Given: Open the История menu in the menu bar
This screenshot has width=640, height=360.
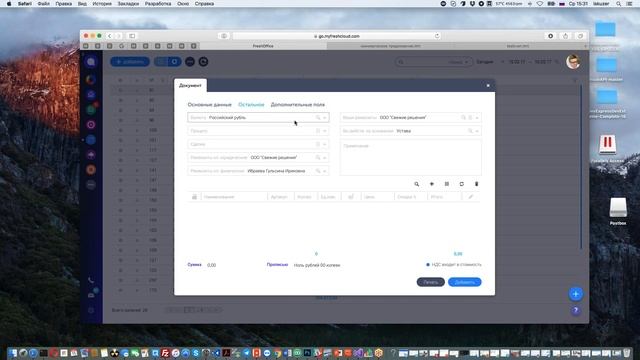Looking at the screenshot, I should pyautogui.click(x=102, y=4).
